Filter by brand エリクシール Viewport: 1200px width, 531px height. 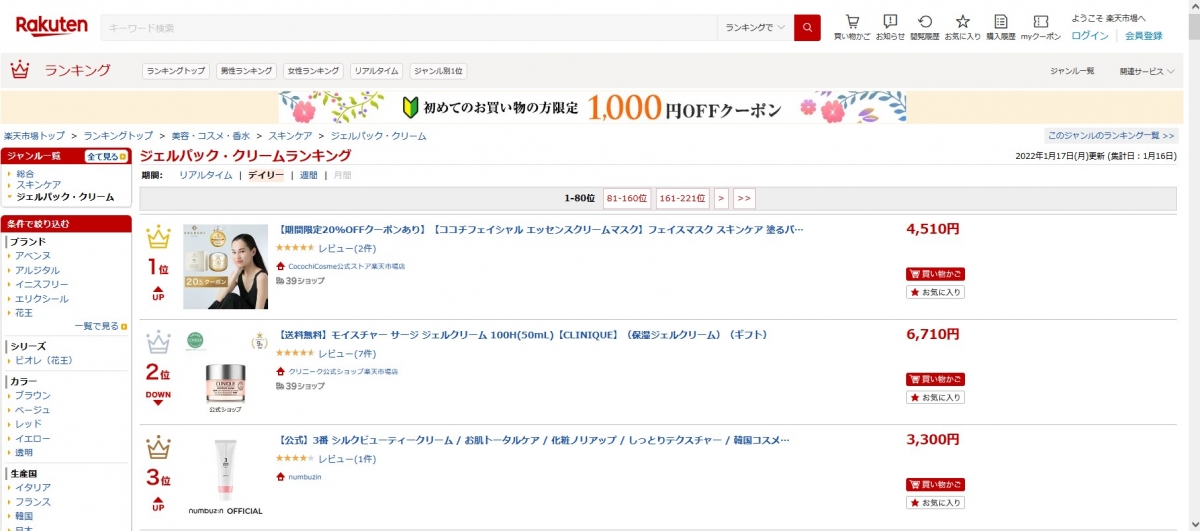coord(41,299)
